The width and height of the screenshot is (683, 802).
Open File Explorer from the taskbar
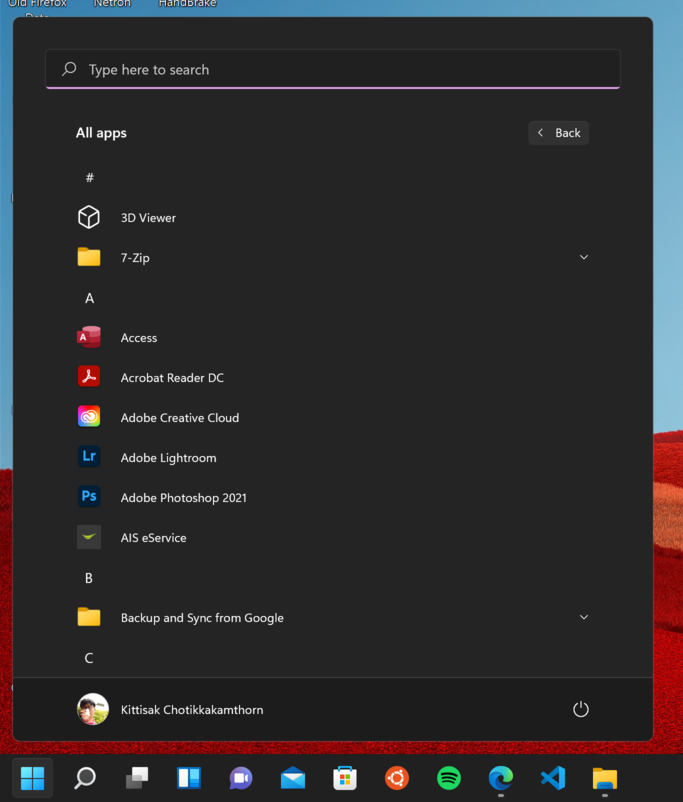click(605, 778)
